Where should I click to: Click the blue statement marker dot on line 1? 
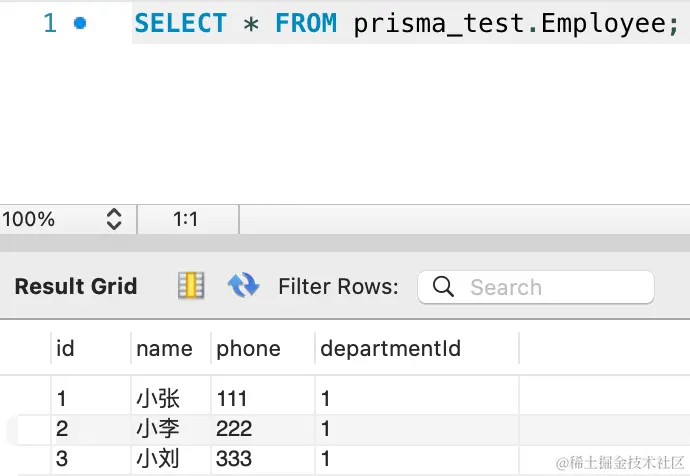click(80, 22)
